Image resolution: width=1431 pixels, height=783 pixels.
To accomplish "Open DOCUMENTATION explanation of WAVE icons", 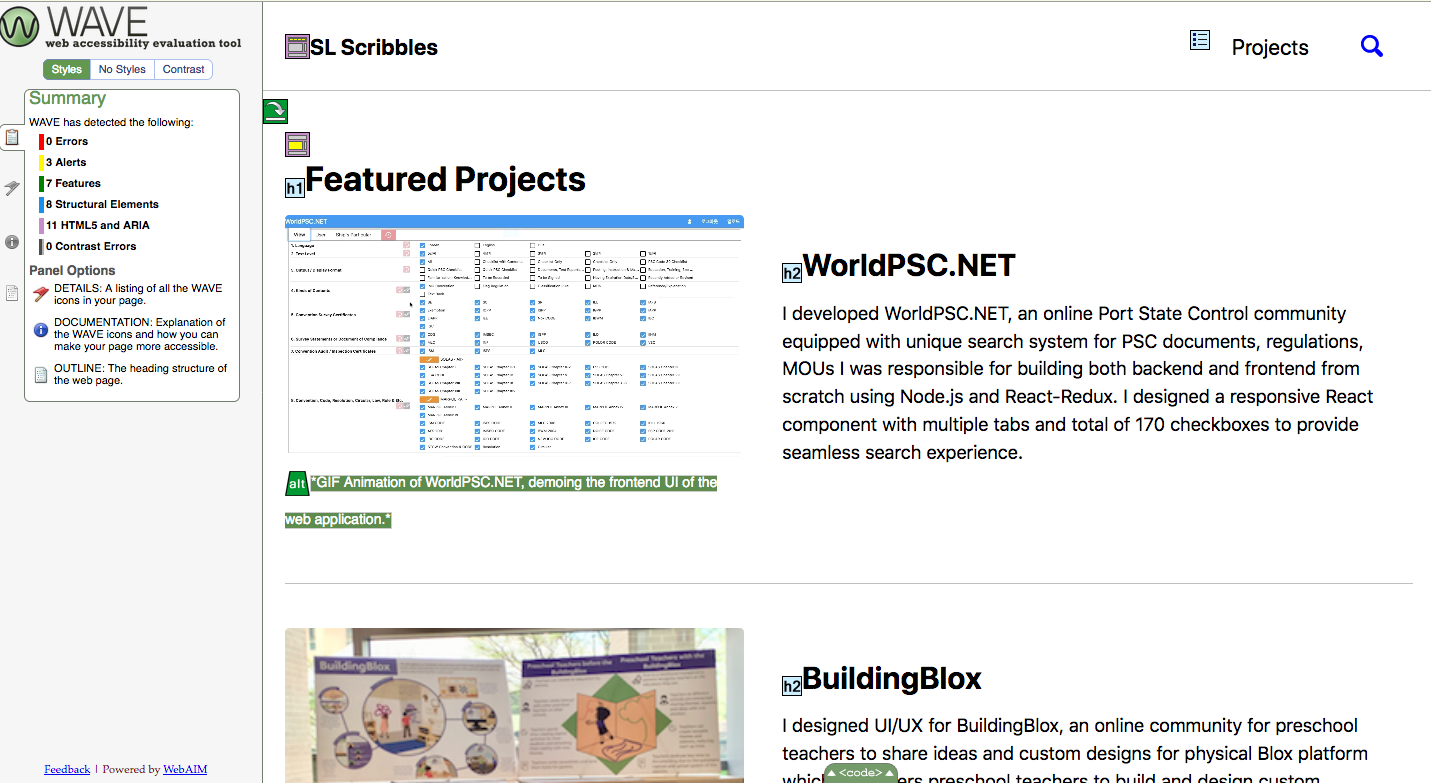I will point(140,334).
